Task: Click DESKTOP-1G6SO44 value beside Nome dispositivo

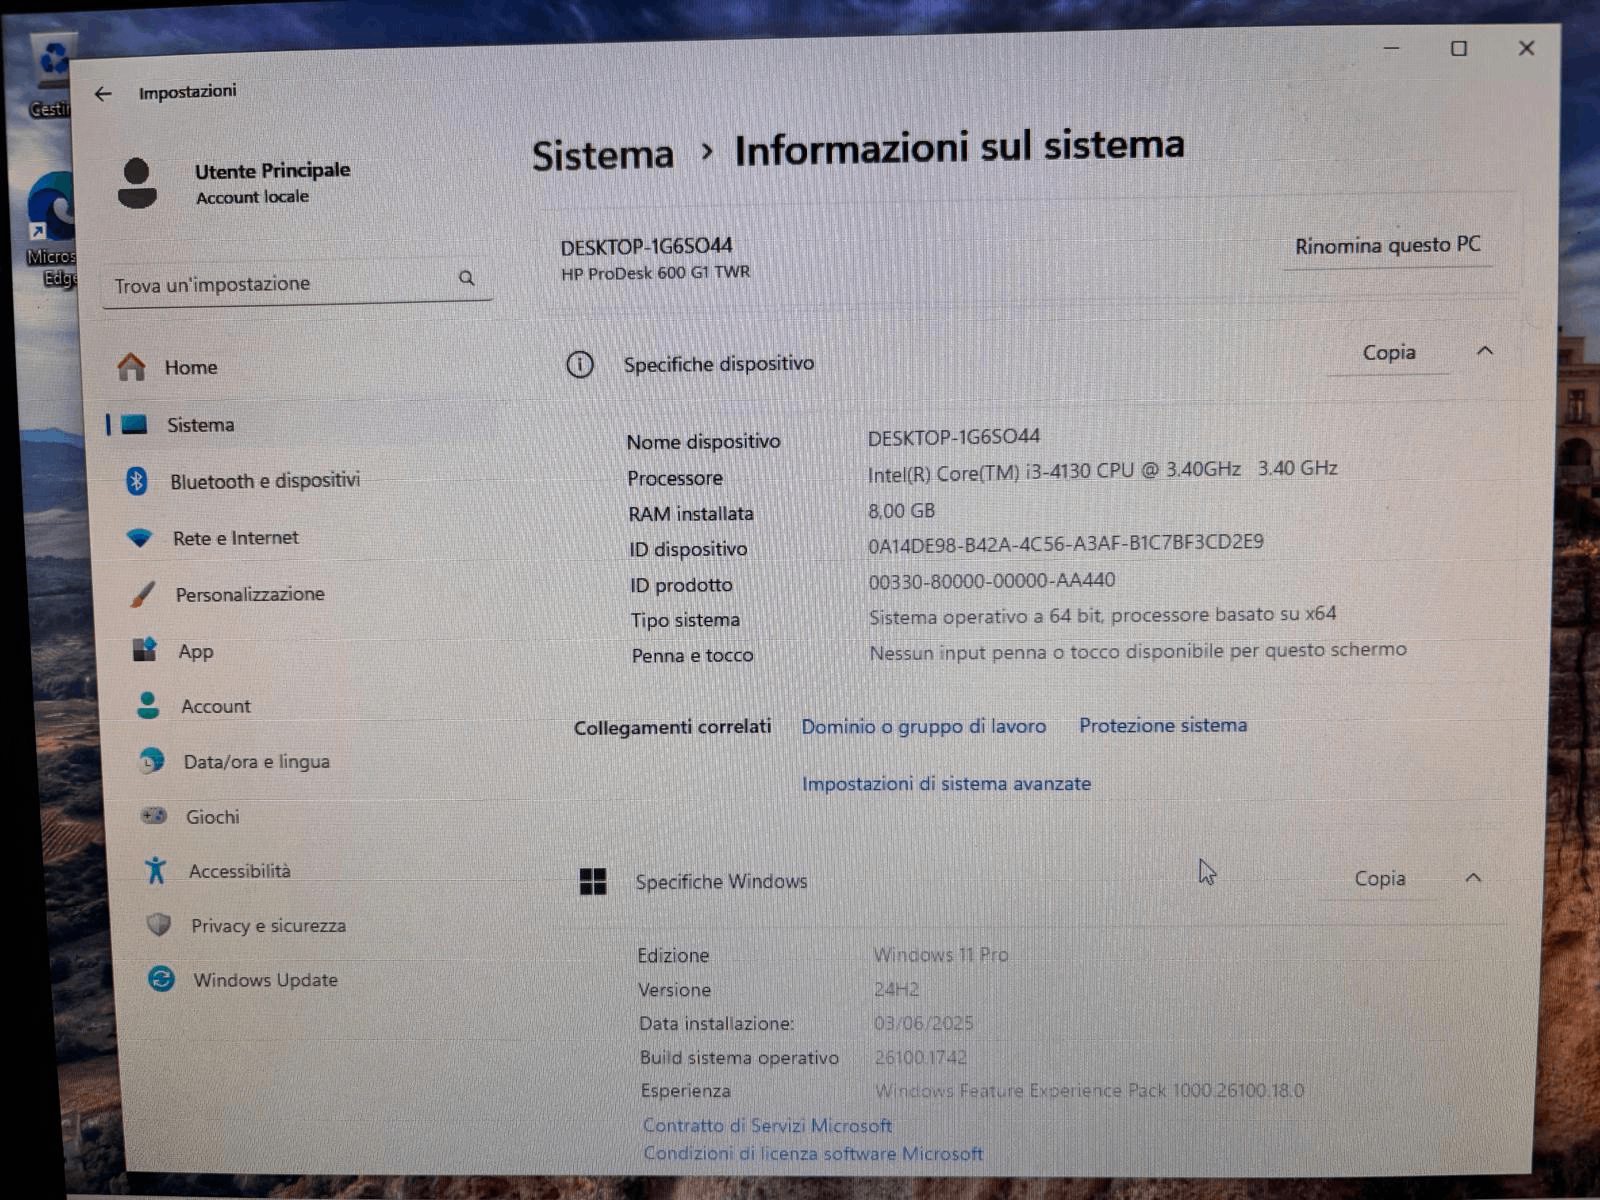Action: tap(953, 437)
